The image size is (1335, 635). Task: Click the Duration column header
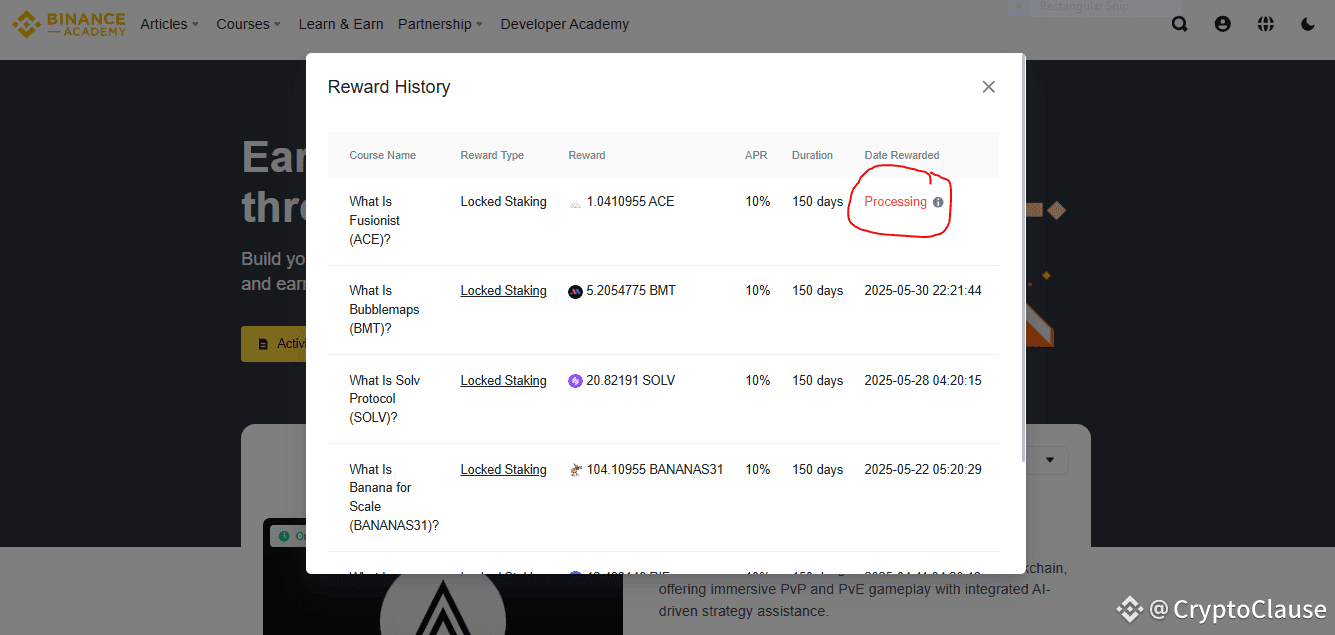point(812,155)
